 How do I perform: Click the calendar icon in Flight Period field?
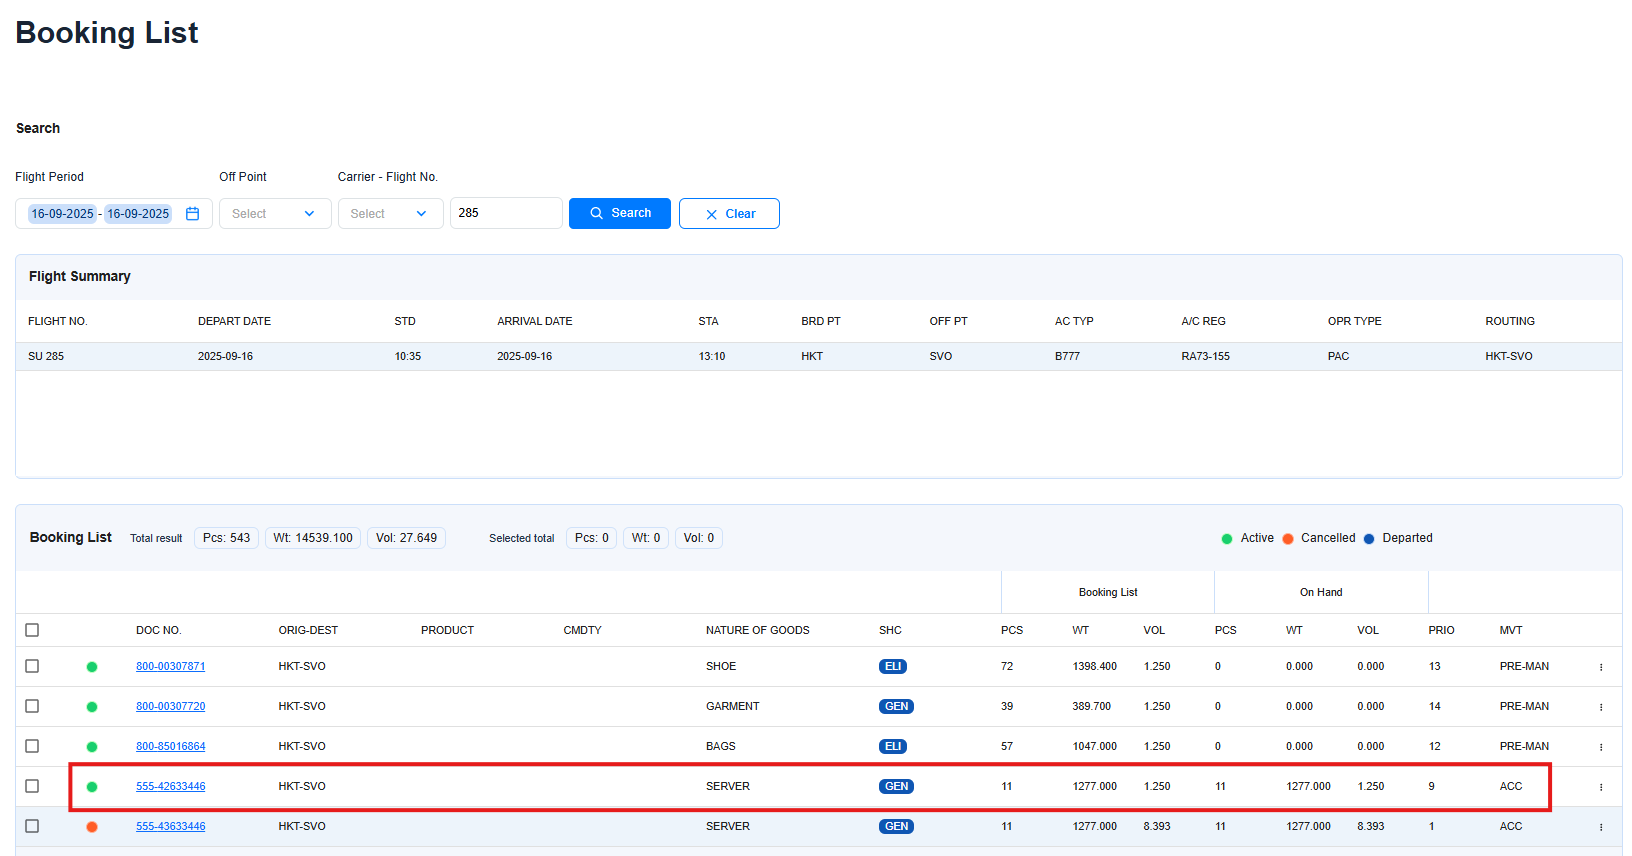click(193, 214)
